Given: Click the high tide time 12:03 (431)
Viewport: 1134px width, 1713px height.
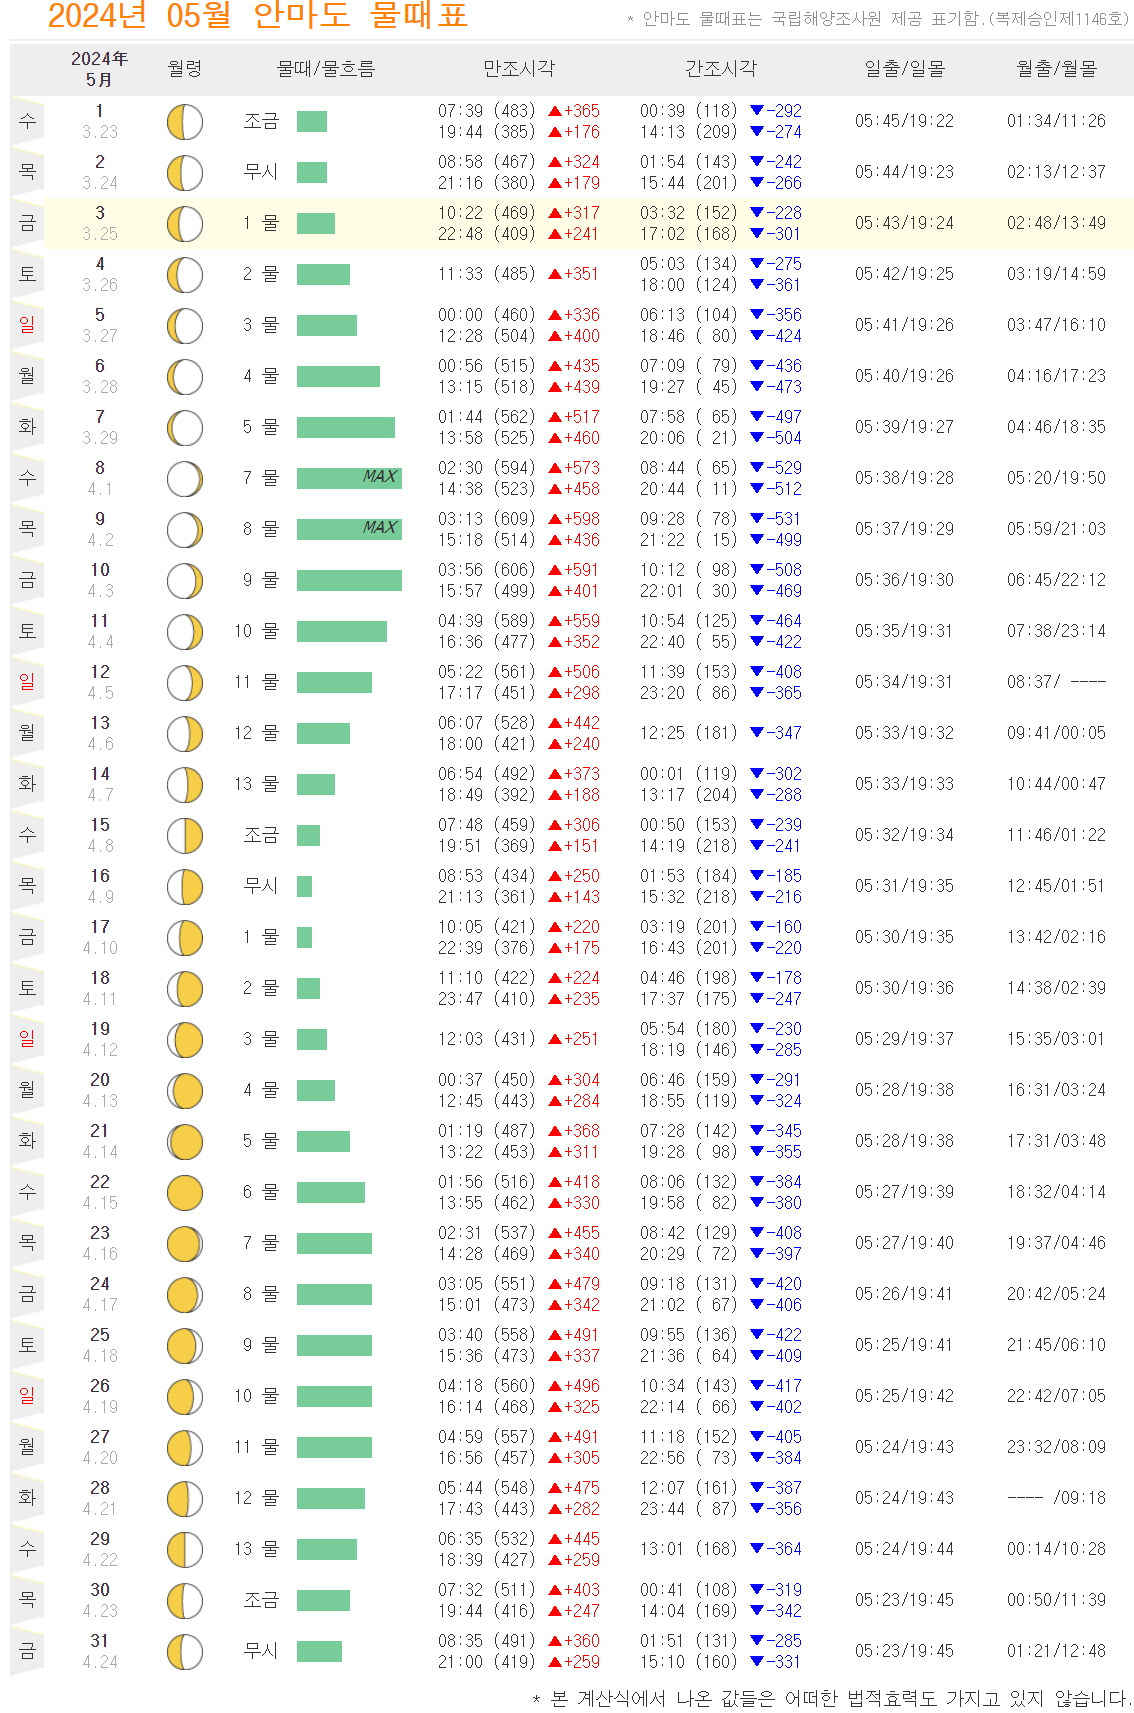Looking at the screenshot, I should pos(487,1039).
